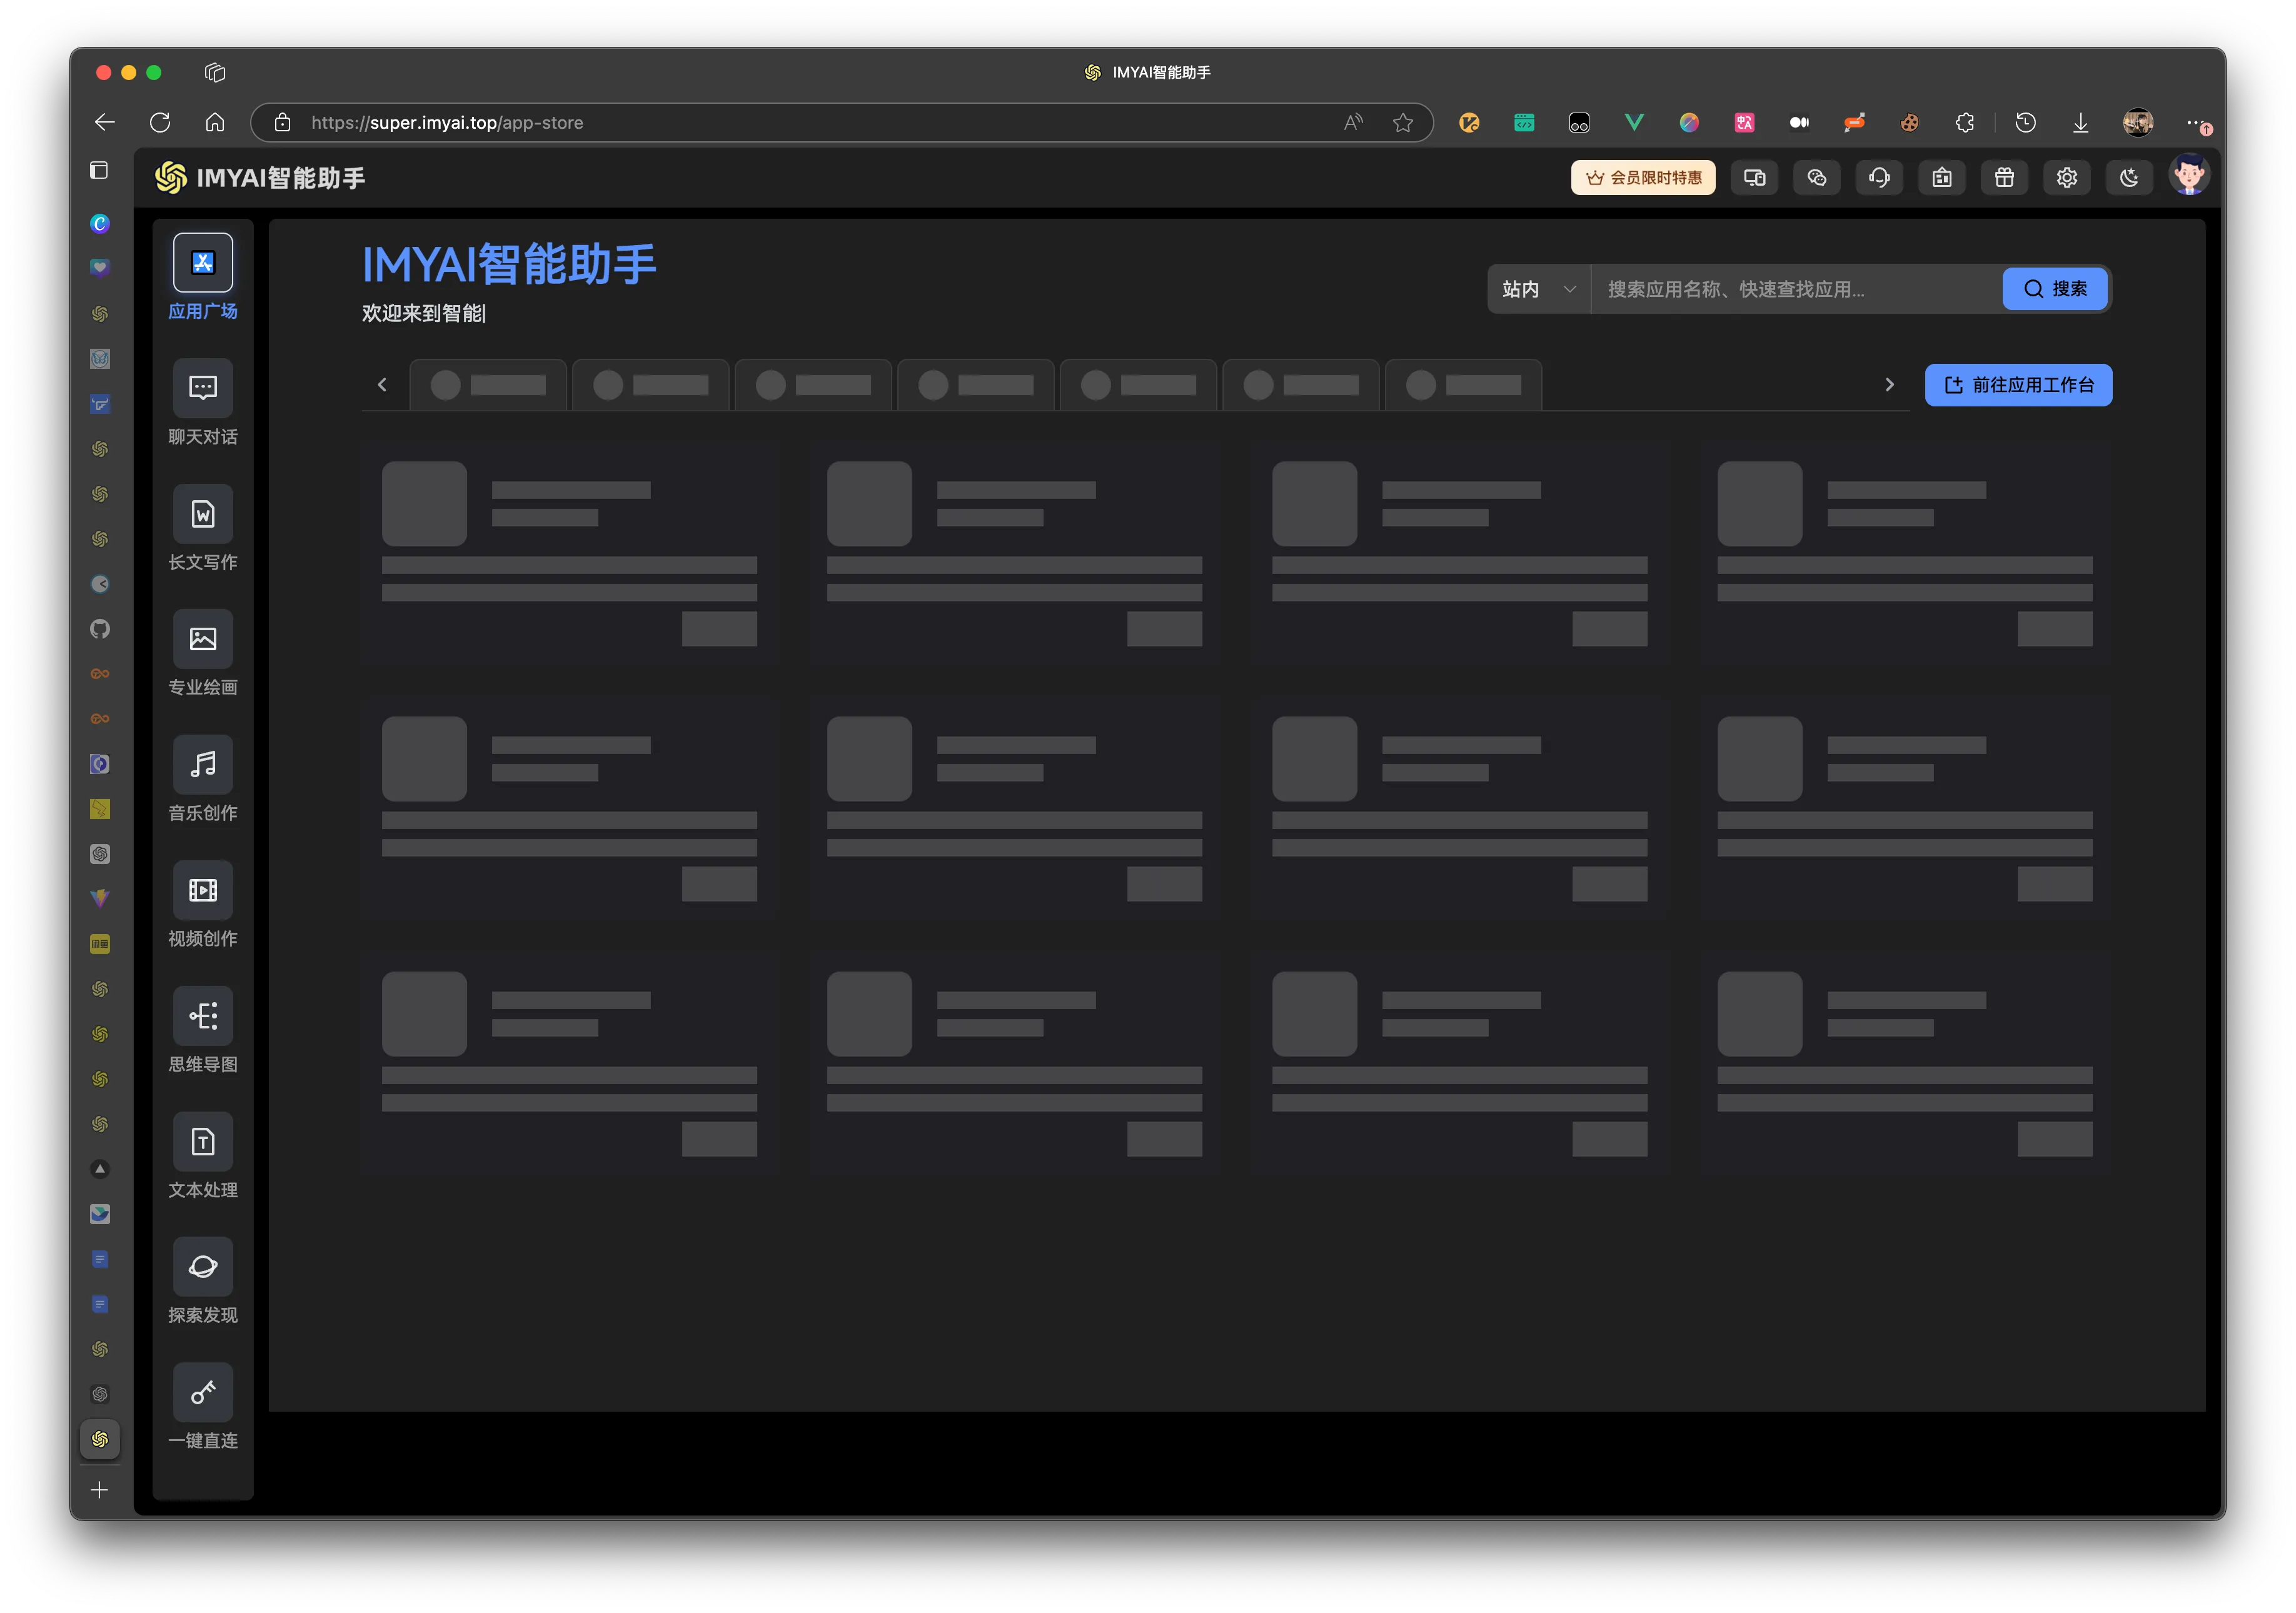Go to browser home page
2296x1613 pixels.
[x=215, y=122]
